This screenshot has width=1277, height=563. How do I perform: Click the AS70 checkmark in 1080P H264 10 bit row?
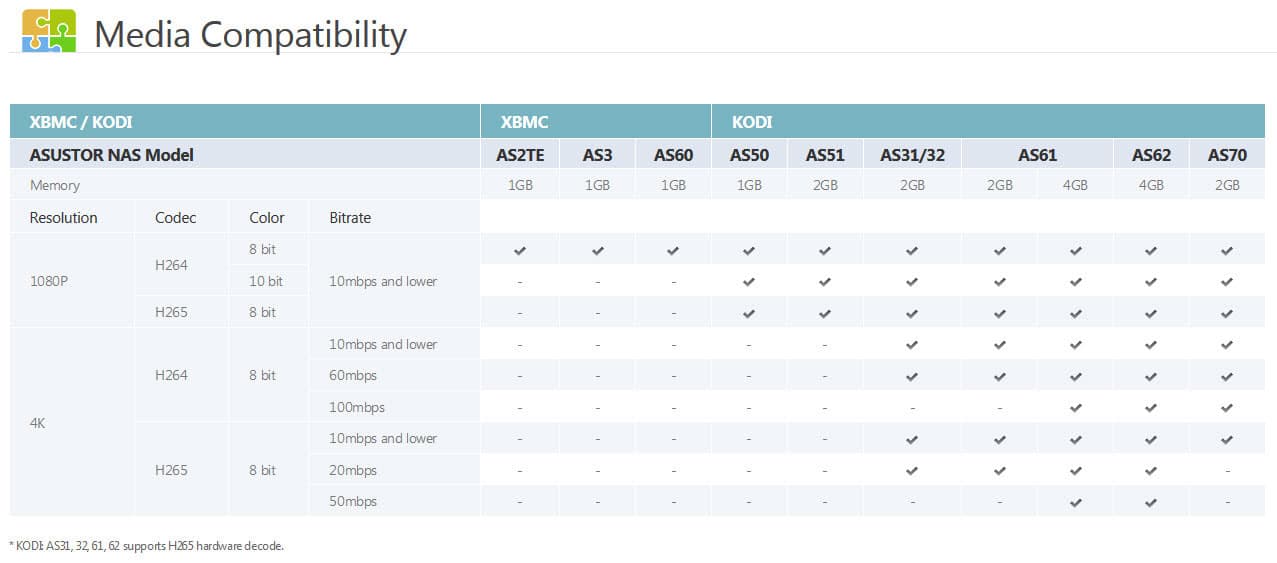point(1227,282)
